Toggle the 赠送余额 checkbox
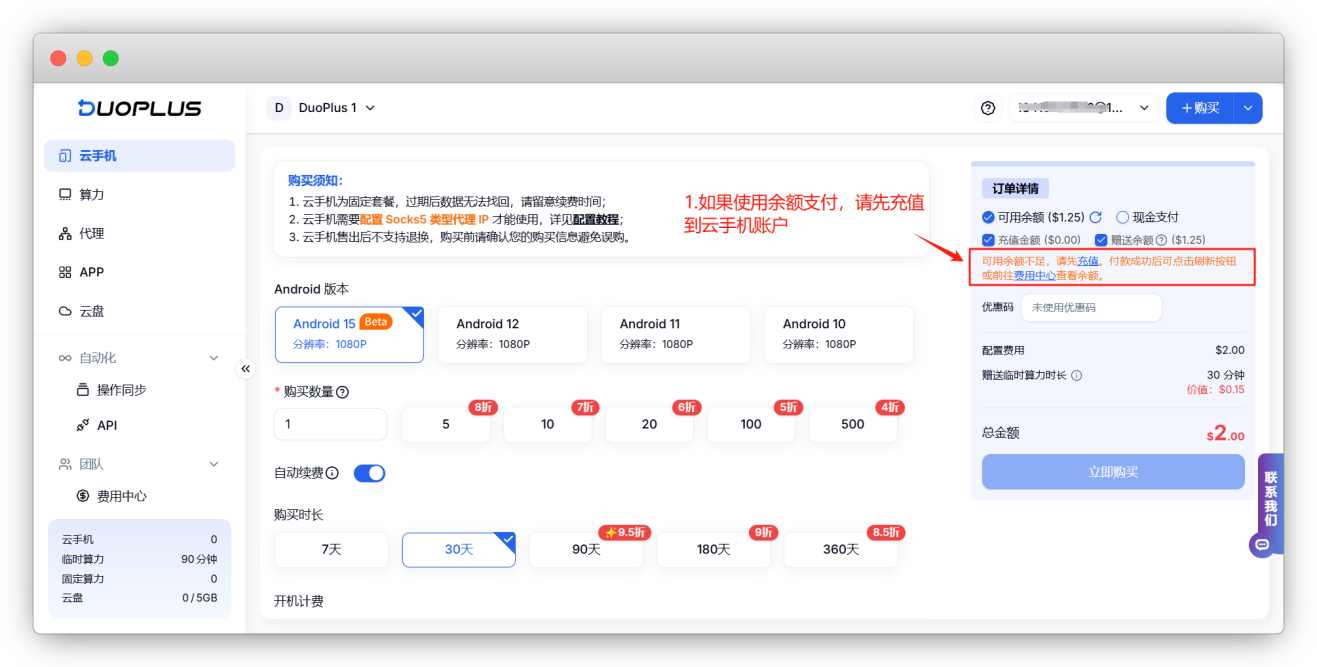This screenshot has height=667, width=1317. click(x=1101, y=240)
